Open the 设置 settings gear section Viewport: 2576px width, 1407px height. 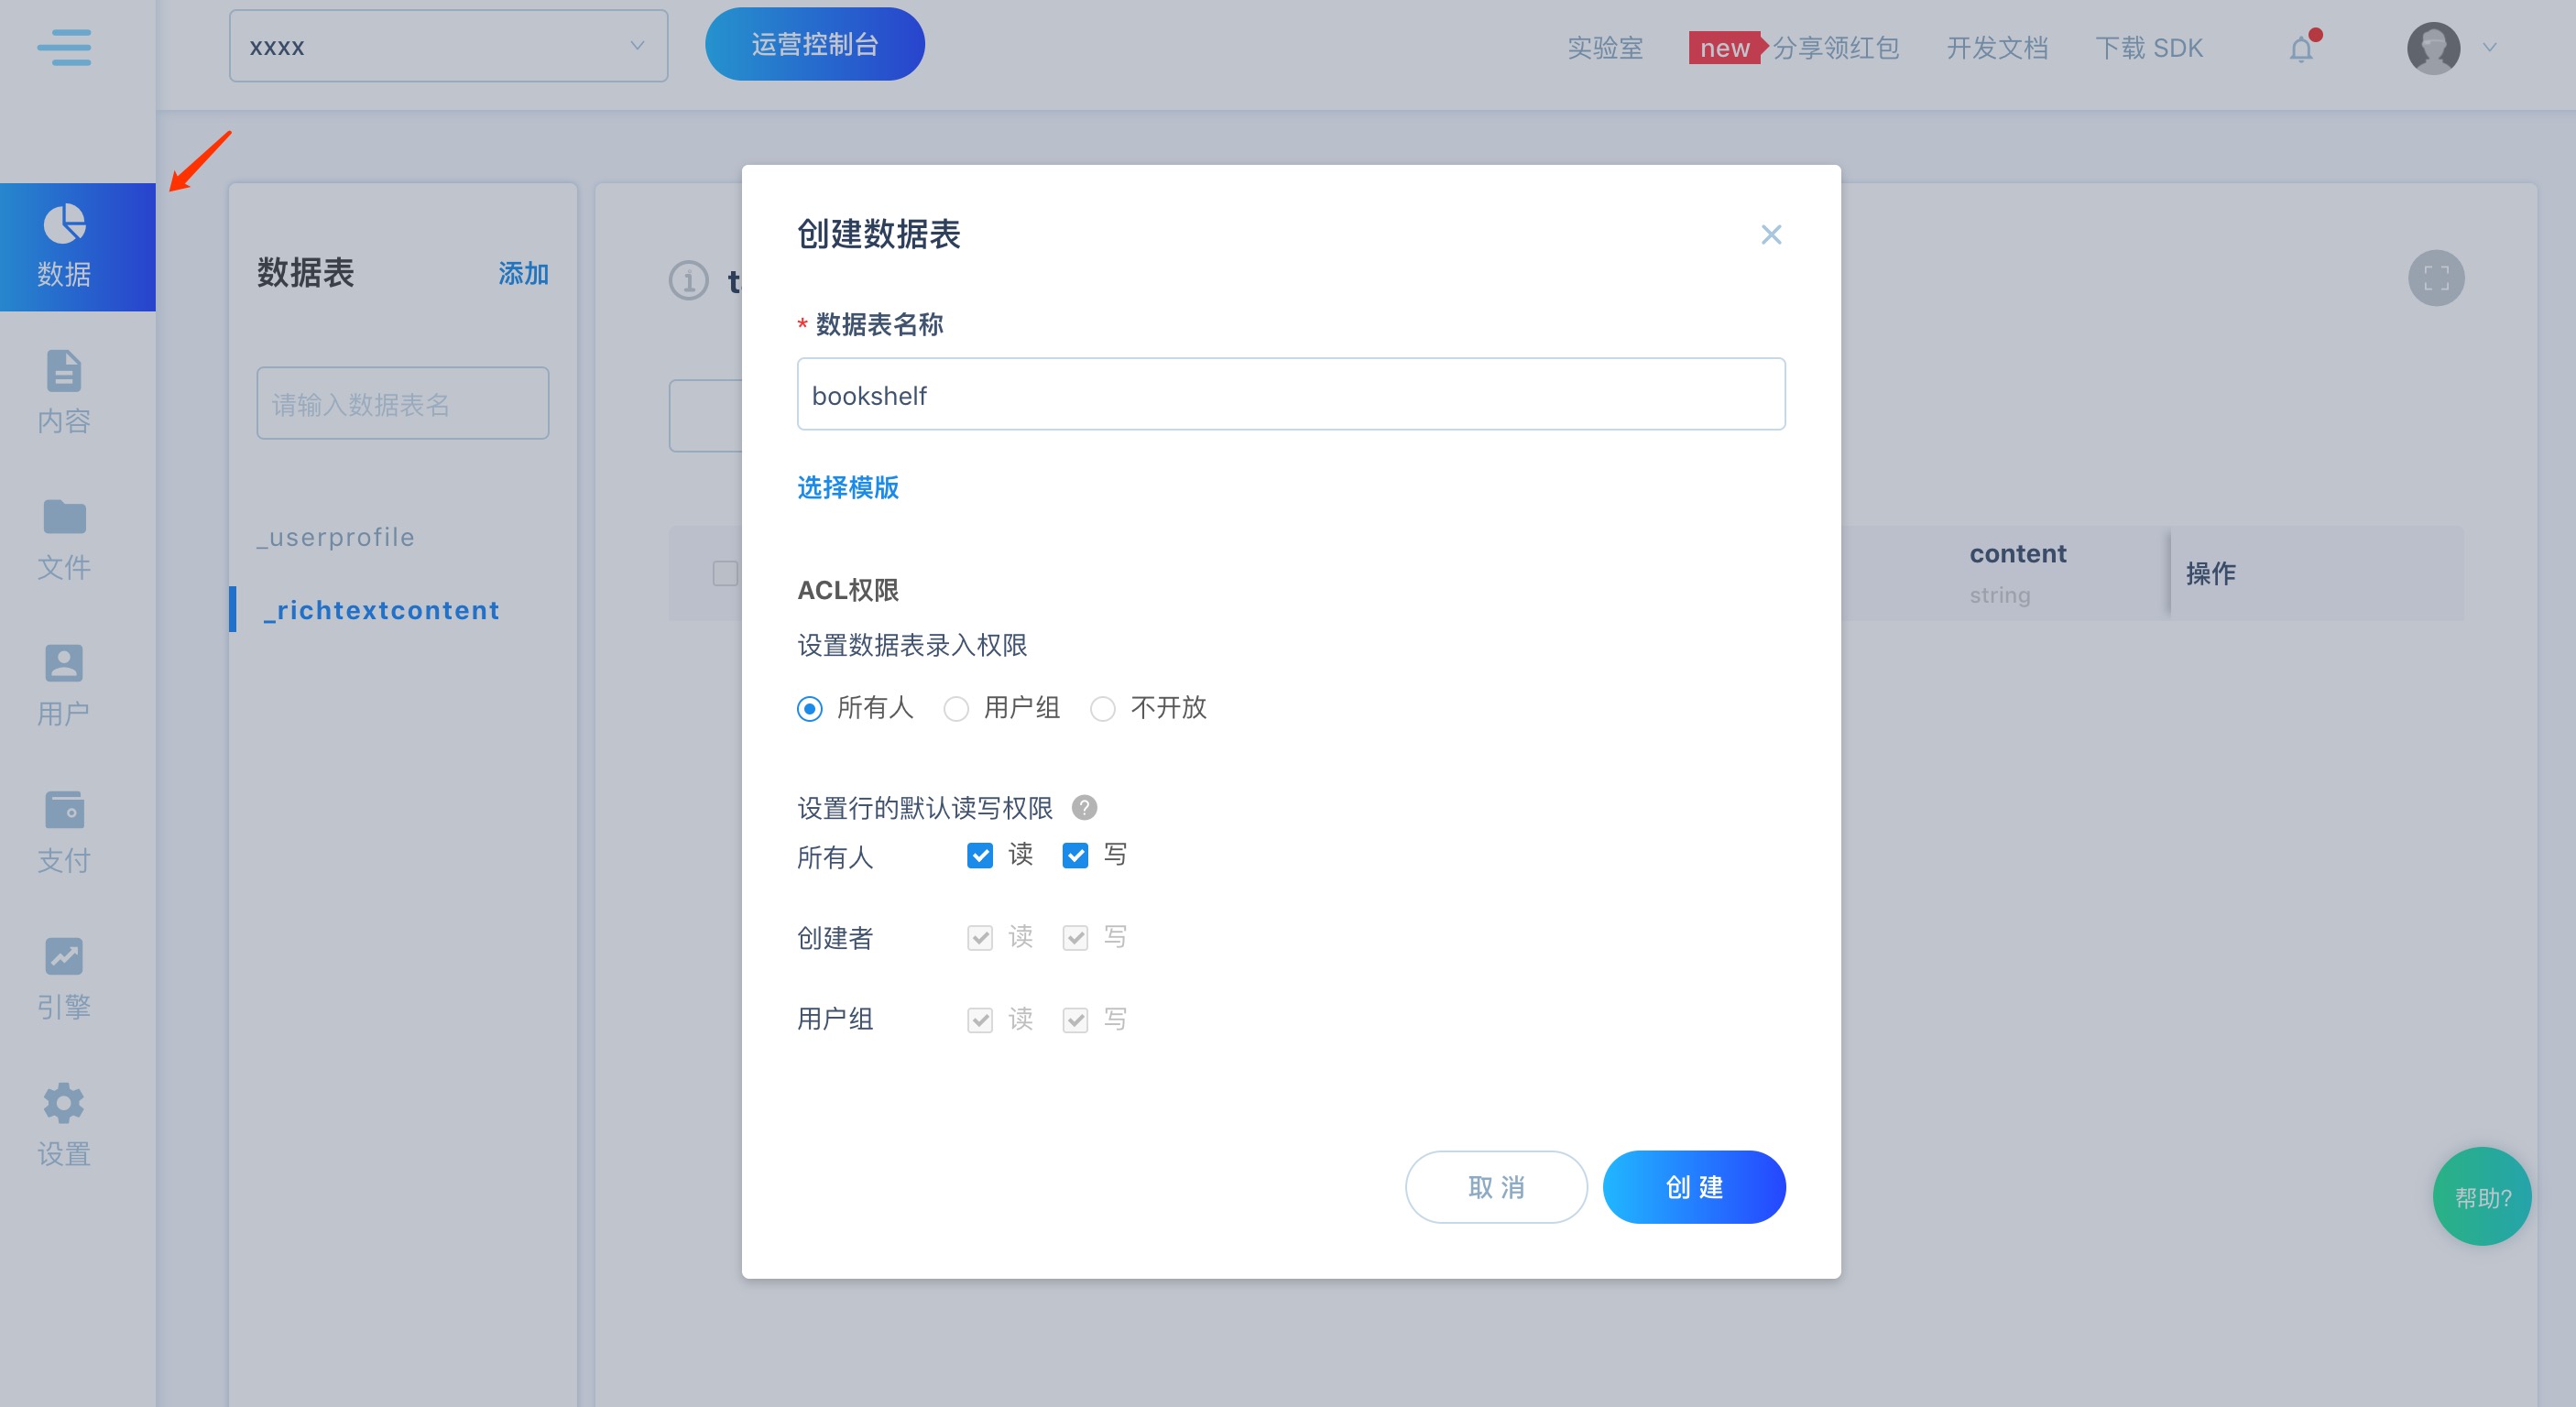[64, 1125]
